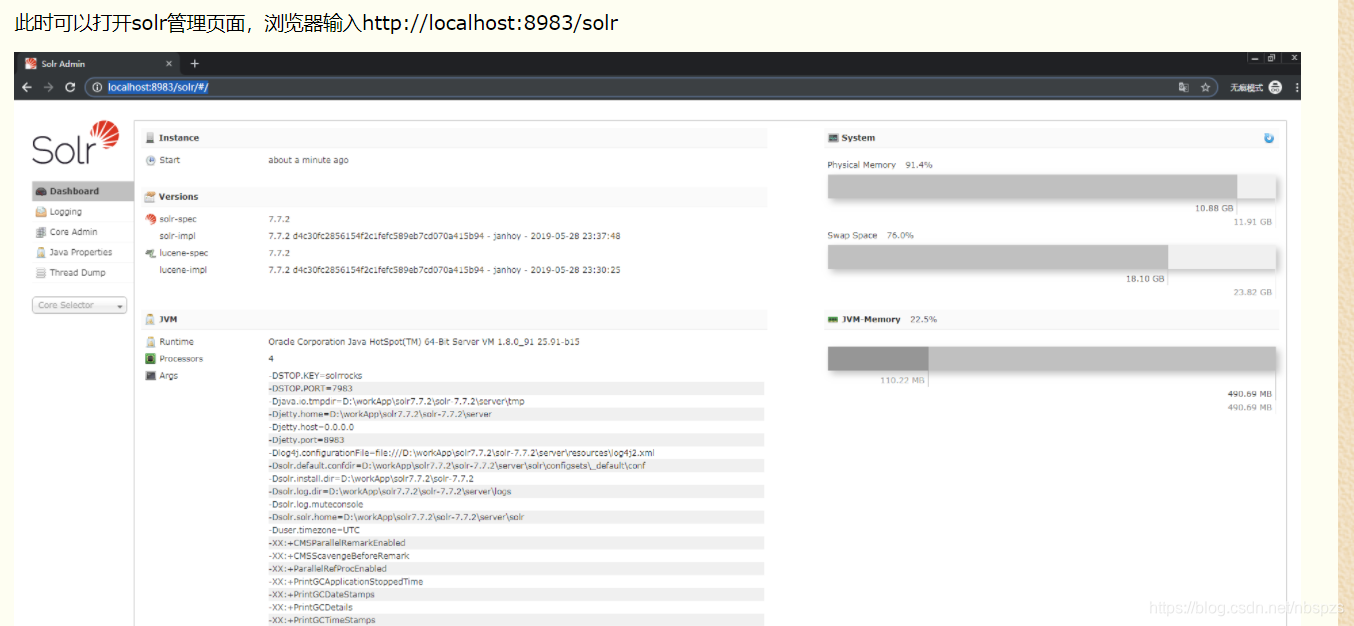The height and width of the screenshot is (626, 1354).
Task: Open the Logging page
Action: pyautogui.click(x=83, y=212)
